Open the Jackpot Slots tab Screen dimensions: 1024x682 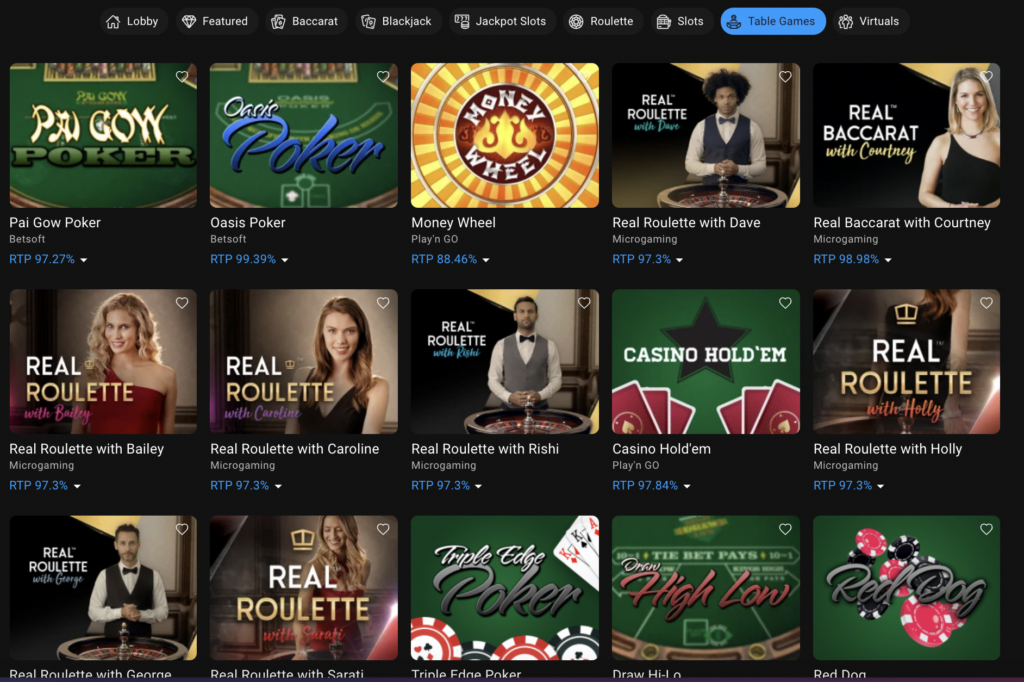point(501,22)
